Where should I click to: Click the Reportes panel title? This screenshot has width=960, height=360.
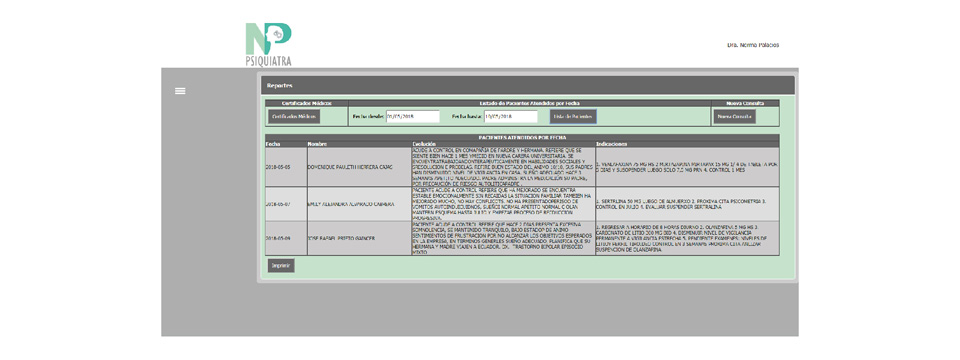[279, 86]
